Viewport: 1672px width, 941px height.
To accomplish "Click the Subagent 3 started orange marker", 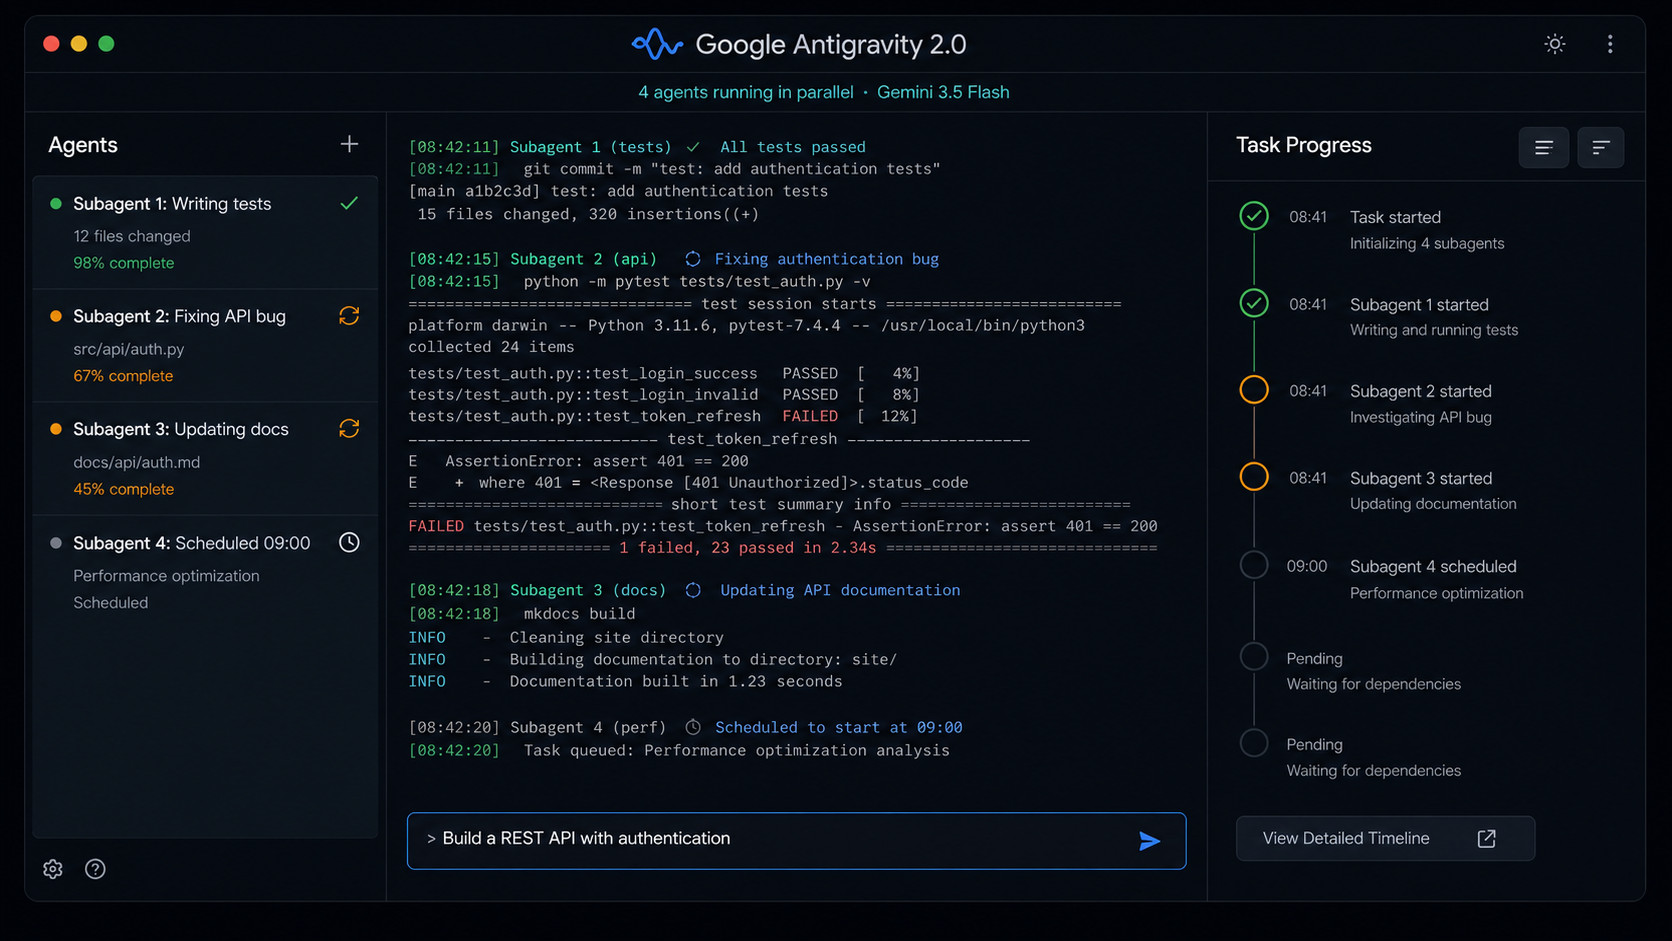I will click(1254, 477).
